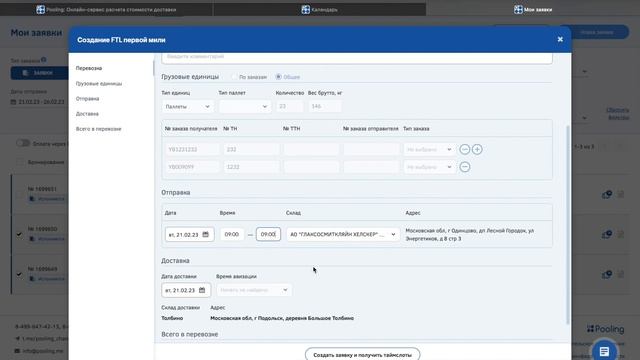Go to the Грузовые единицы section in the sidebar
This screenshot has width=640, height=360.
tap(99, 83)
